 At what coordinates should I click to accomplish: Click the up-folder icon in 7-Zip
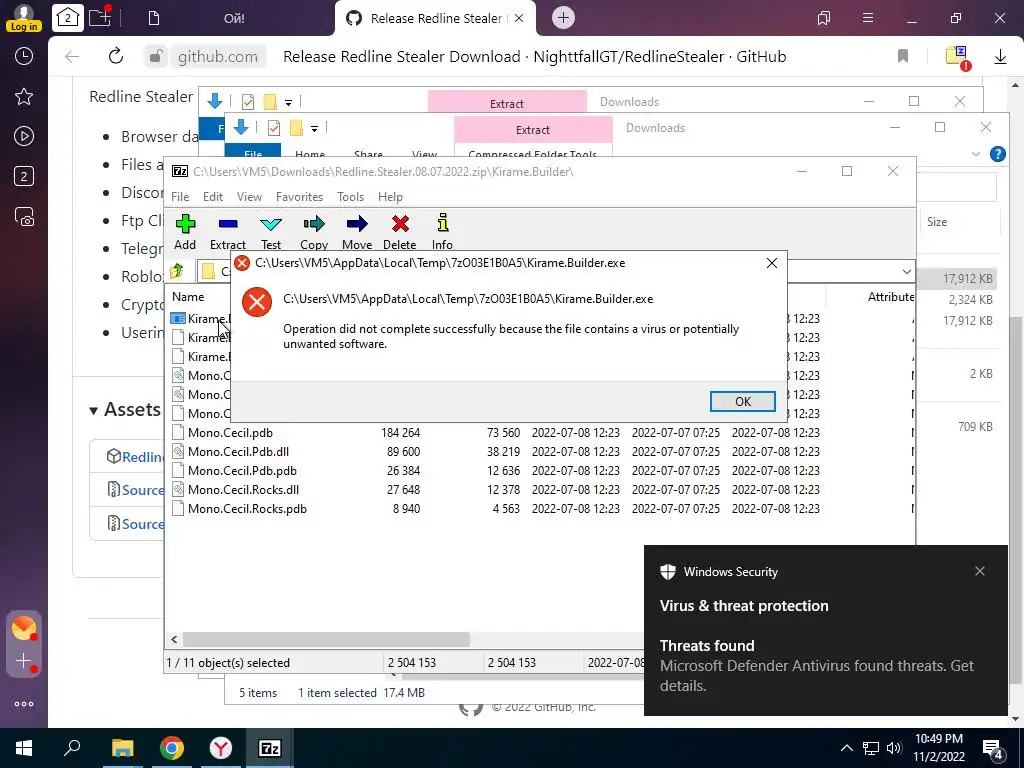click(176, 270)
